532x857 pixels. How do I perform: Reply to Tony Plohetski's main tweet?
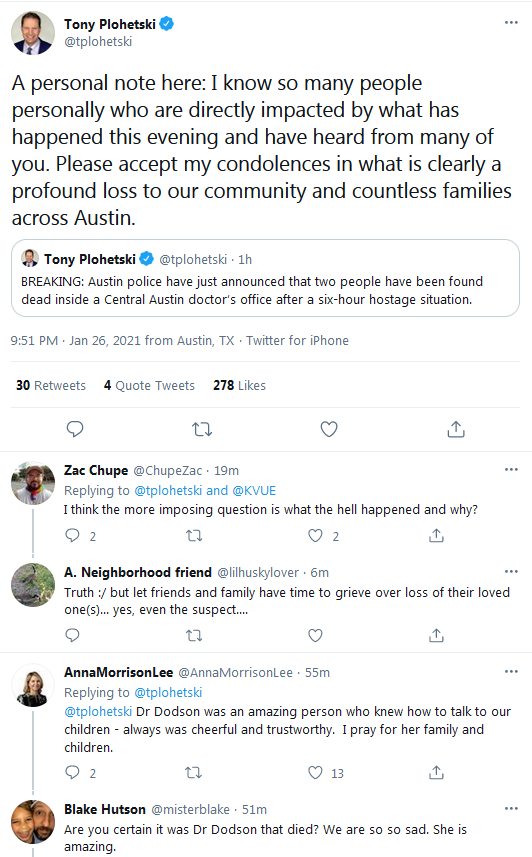[x=74, y=429]
